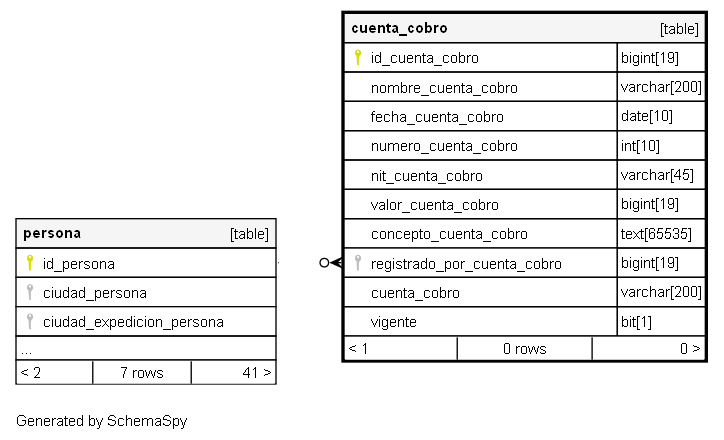The width and height of the screenshot is (724, 440).
Task: Select the fecha_cuenta_cobro column row
Action: (x=437, y=117)
